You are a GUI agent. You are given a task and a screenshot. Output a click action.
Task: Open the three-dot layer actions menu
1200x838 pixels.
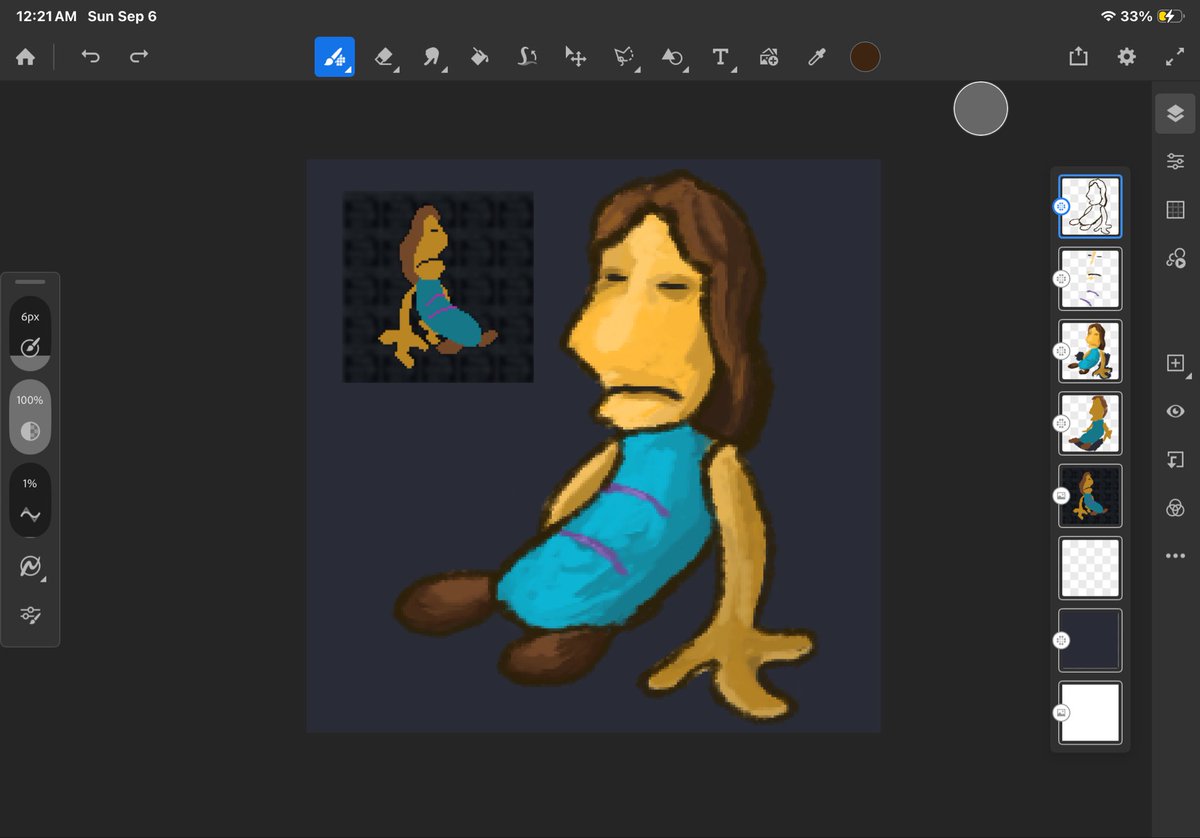(1175, 556)
